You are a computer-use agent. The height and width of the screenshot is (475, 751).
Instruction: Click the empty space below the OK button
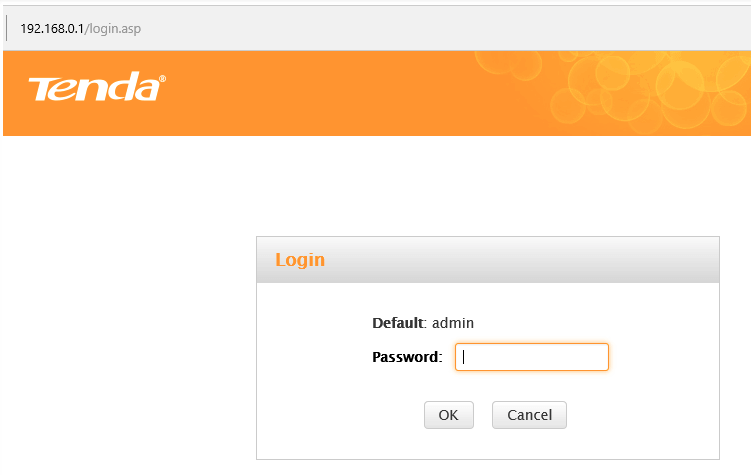click(x=449, y=444)
